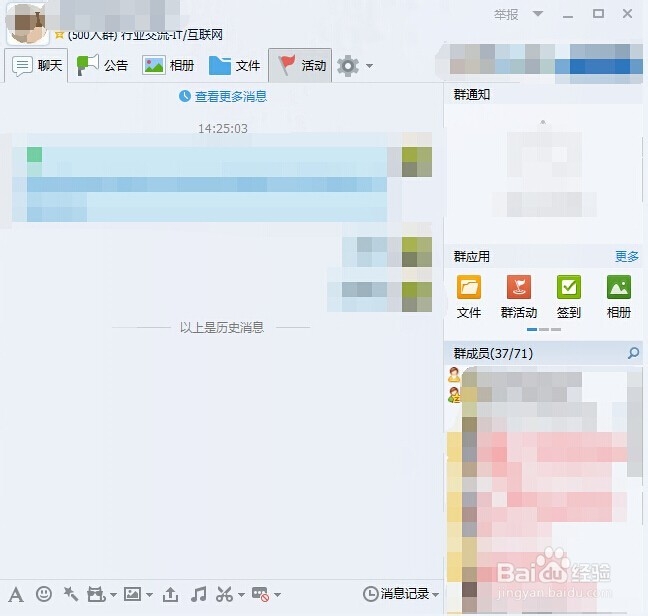648x616 pixels.
Task: Open the emoji smiley picker
Action: click(x=44, y=594)
